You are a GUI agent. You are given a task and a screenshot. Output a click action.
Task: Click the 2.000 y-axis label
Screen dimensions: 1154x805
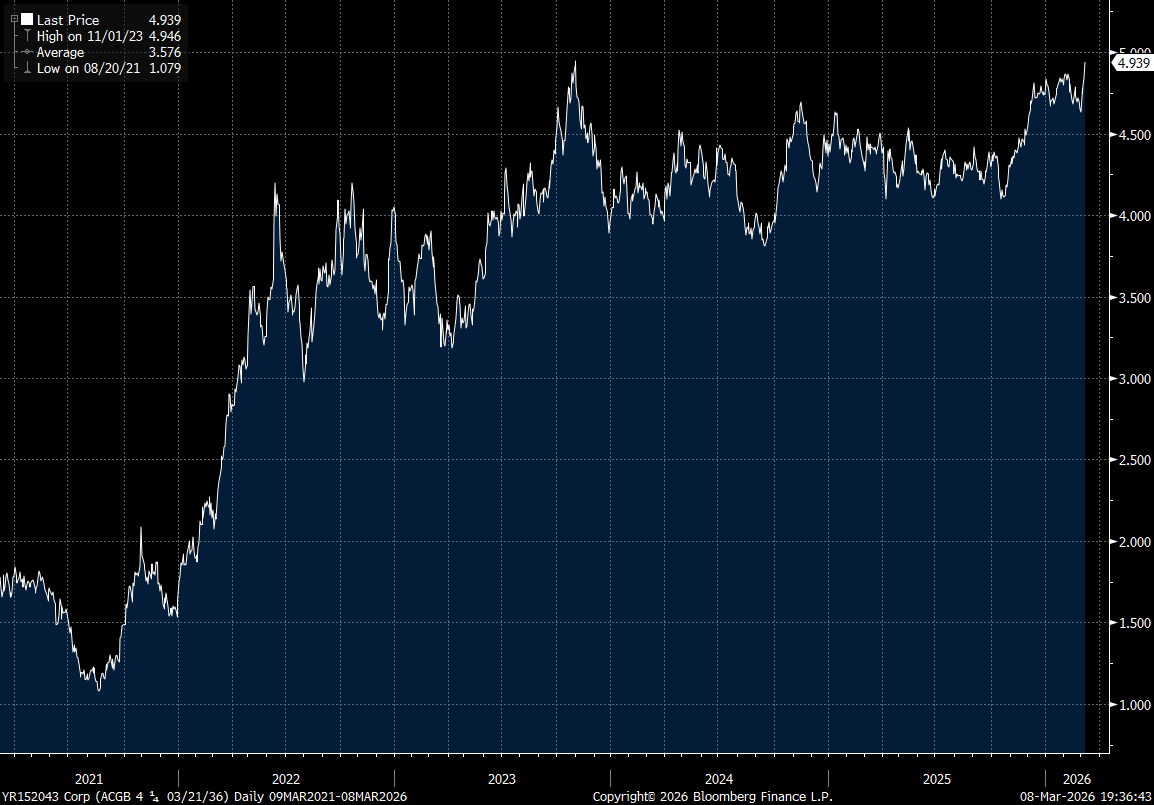click(x=1134, y=542)
